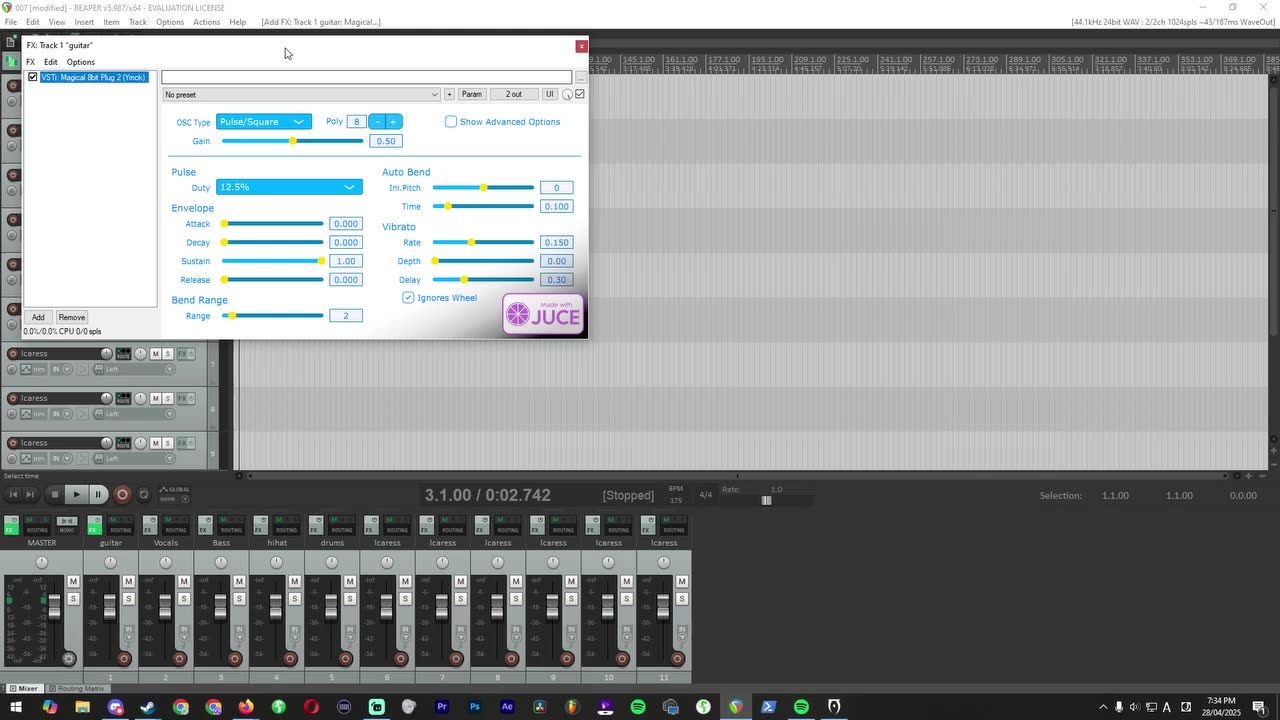Open the No preset dropdown
This screenshot has height=720, width=1280.
coord(301,94)
